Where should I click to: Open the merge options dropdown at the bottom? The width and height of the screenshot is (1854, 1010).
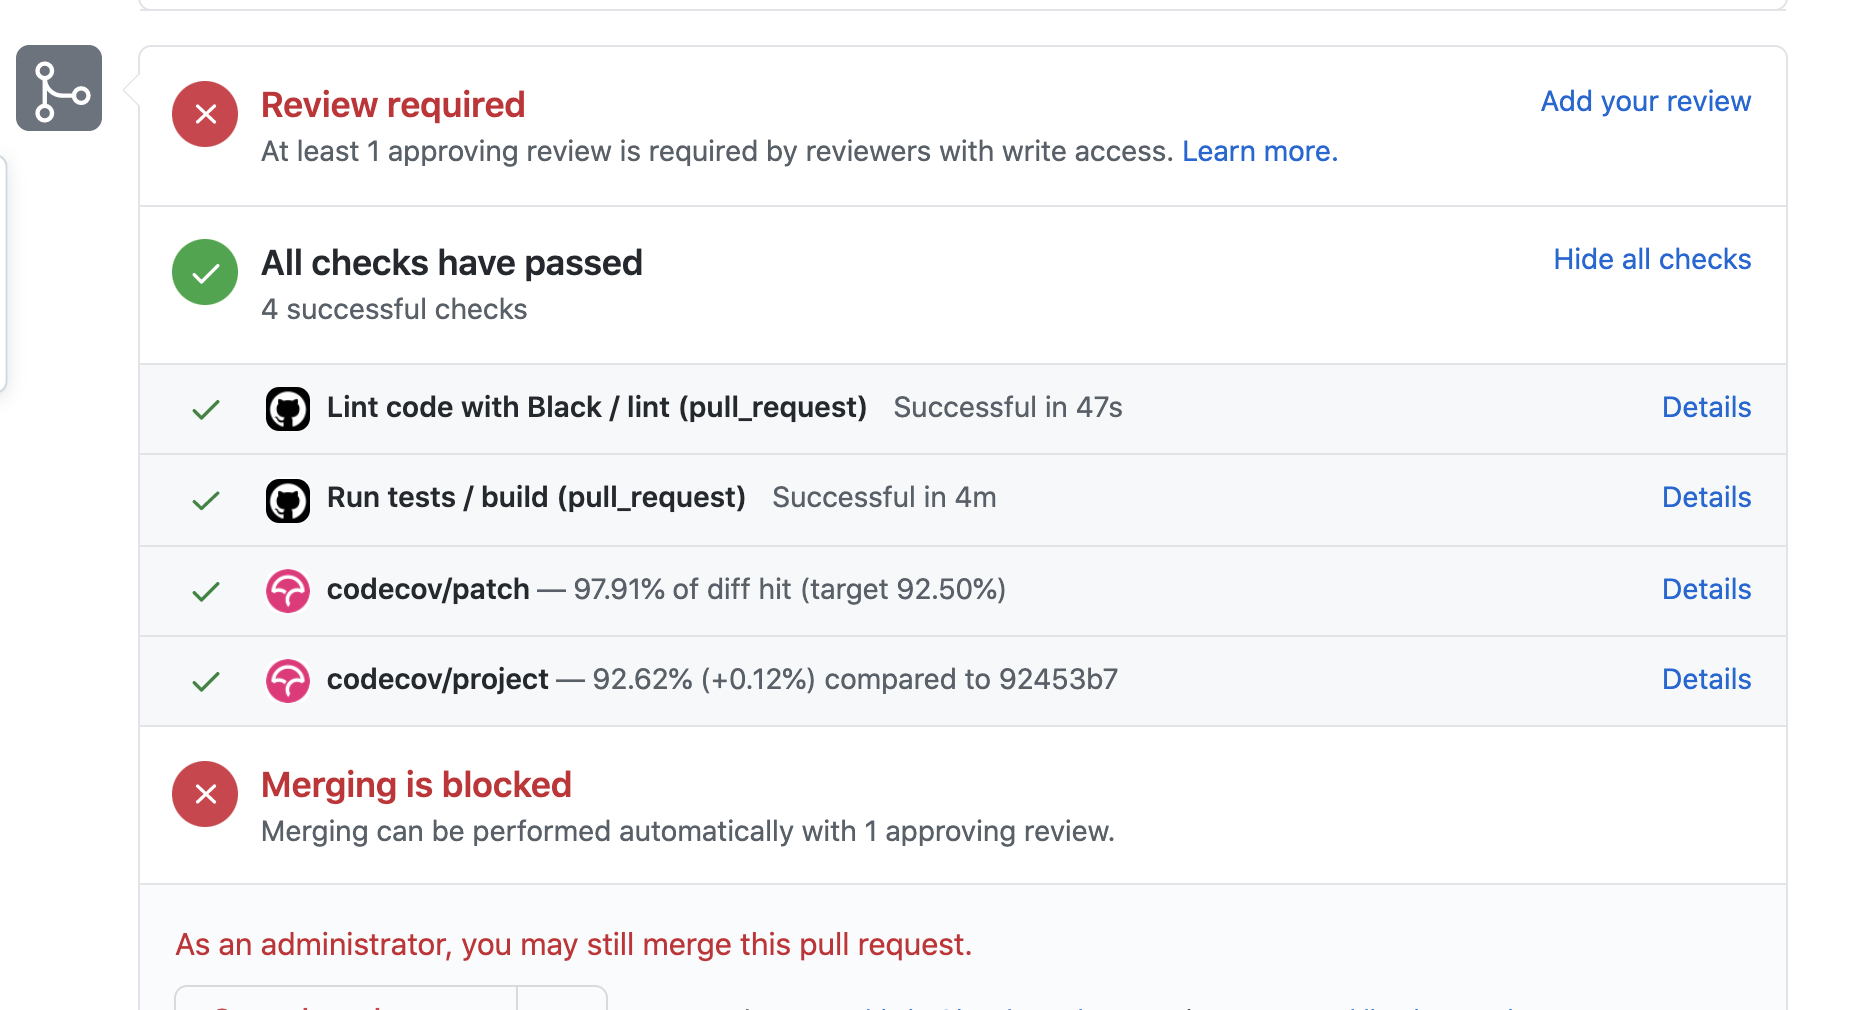coord(561,1003)
